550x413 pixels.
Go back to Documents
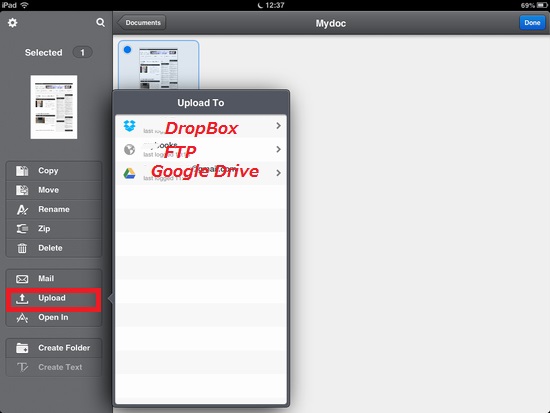click(142, 23)
